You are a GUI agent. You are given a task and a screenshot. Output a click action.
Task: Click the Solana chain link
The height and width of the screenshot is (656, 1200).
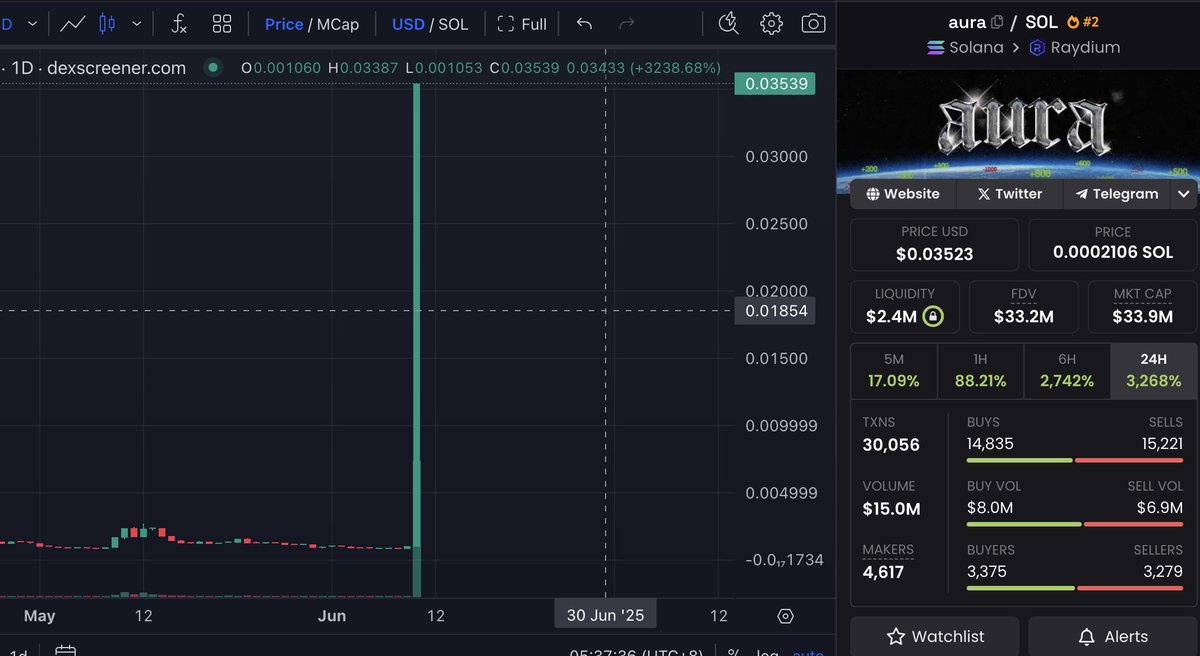click(x=965, y=47)
